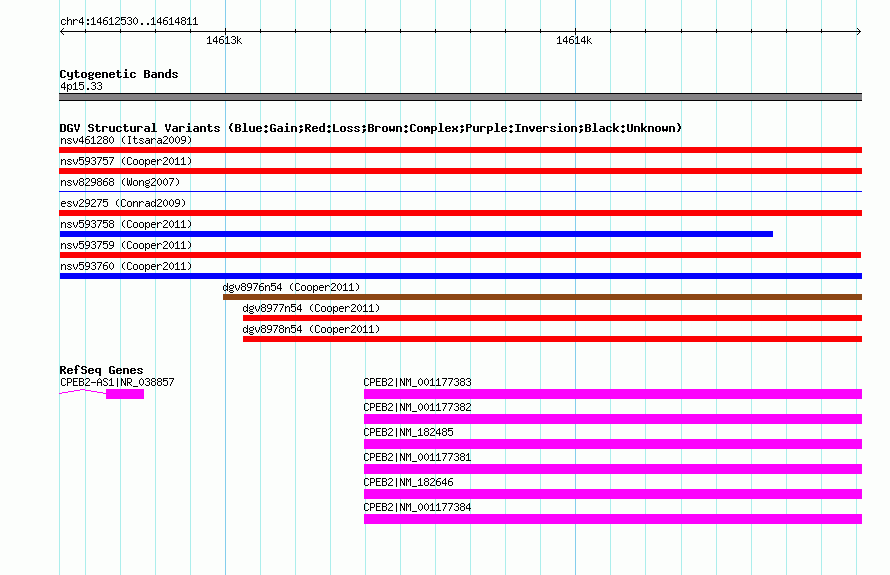Image resolution: width=890 pixels, height=575 pixels.
Task: Open the nsv829868 (Wong2007) label
Action: 120,182
